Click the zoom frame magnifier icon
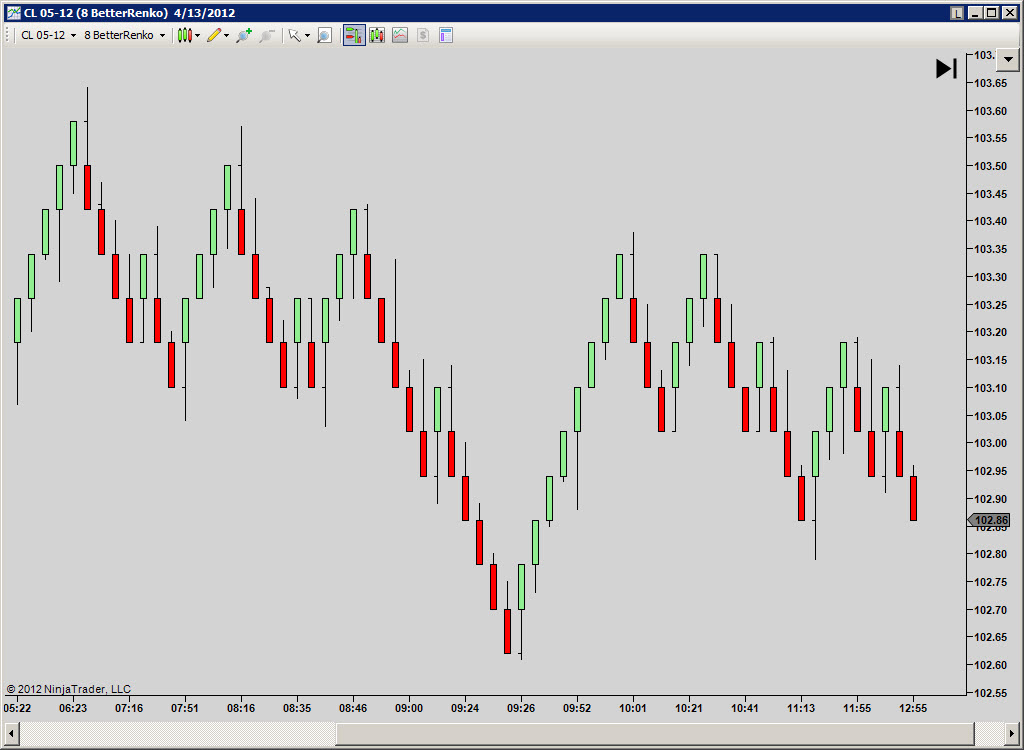Viewport: 1024px width, 750px height. [325, 35]
